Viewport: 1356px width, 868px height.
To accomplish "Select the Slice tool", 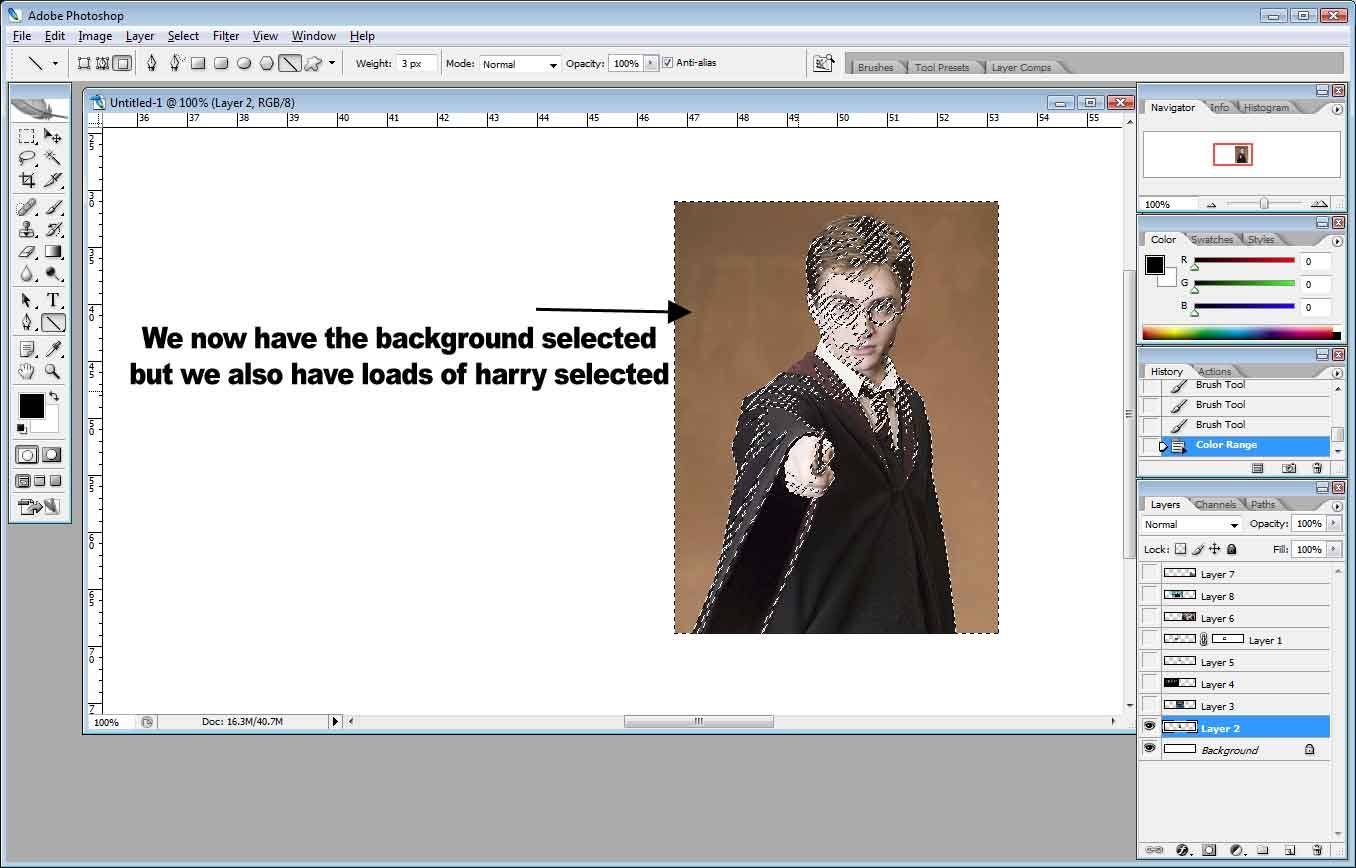I will 53,180.
